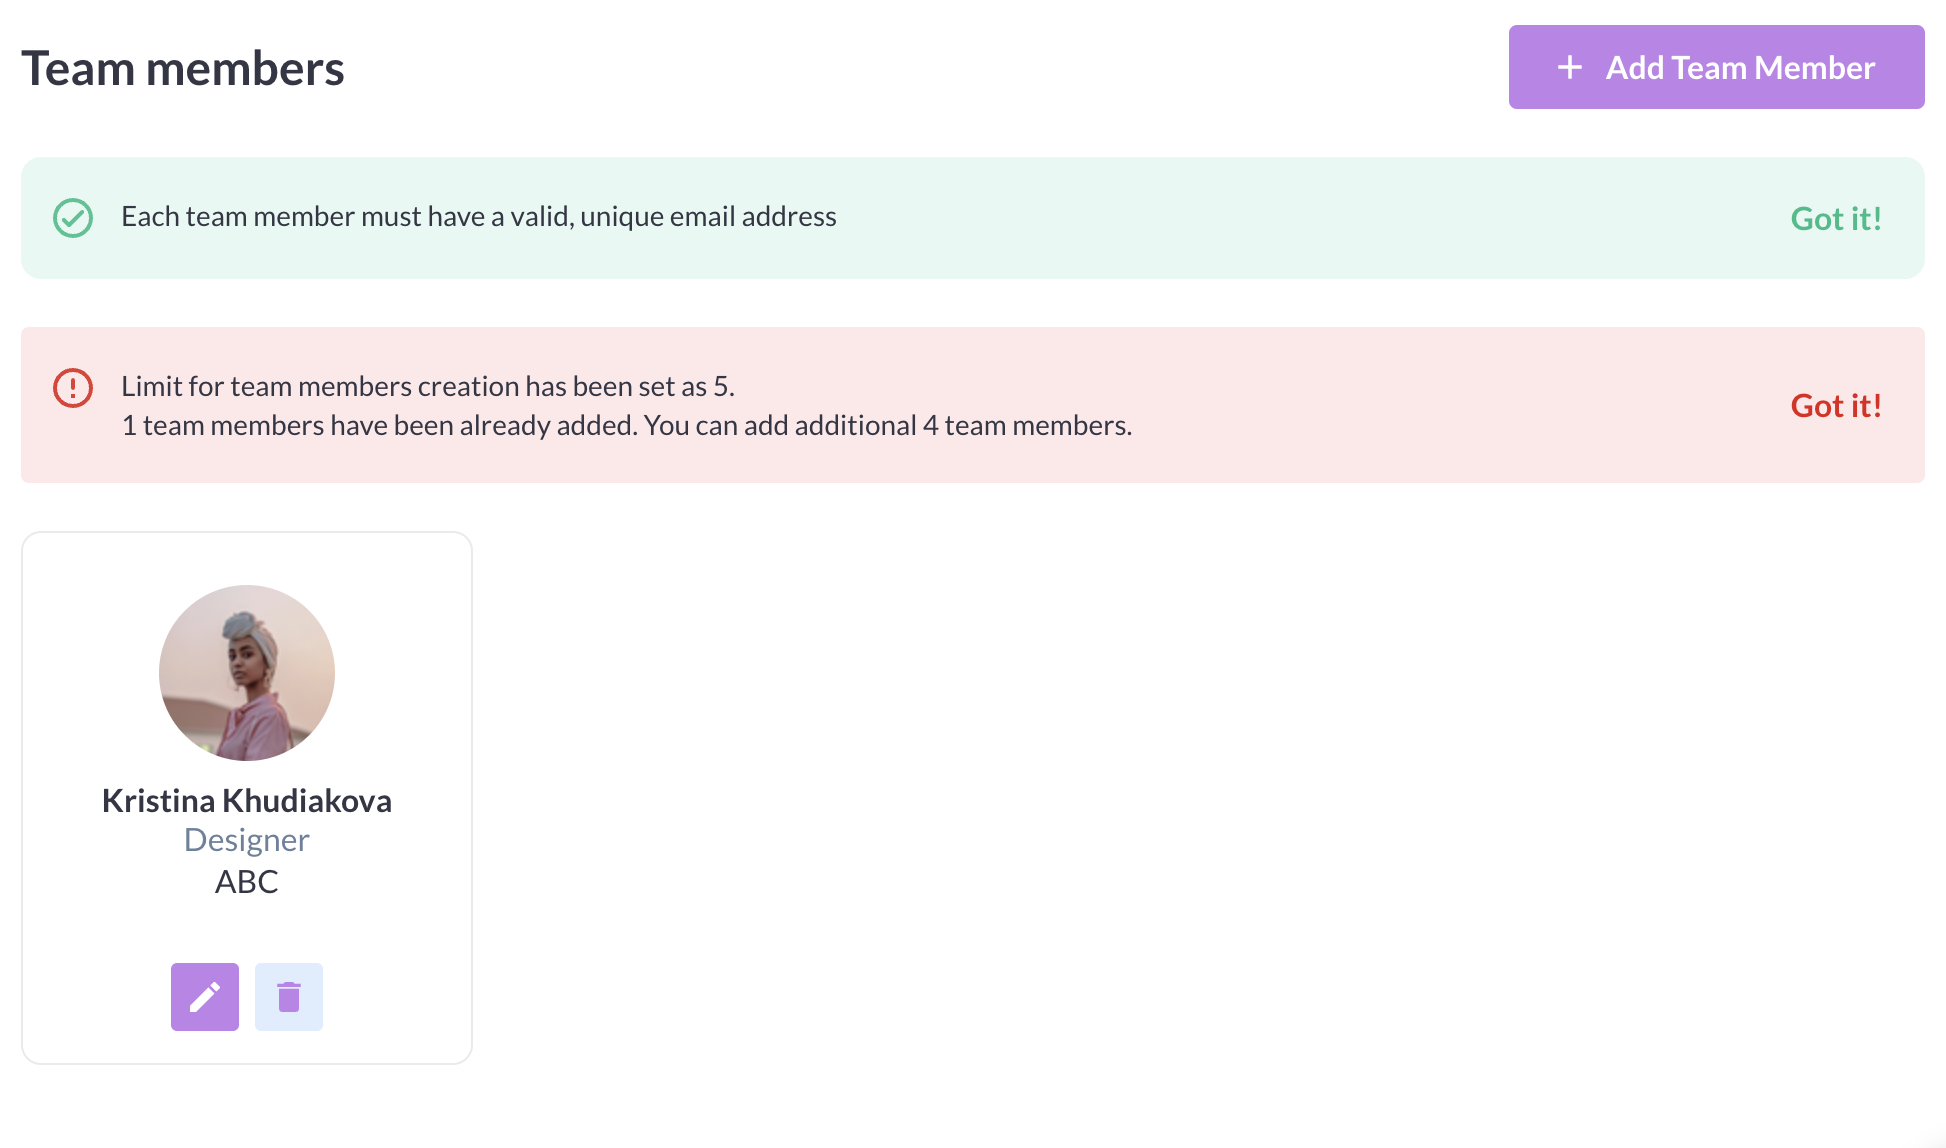Click the green checkmark circle icon
Viewport: 1946px width, 1148px height.
pos(73,218)
